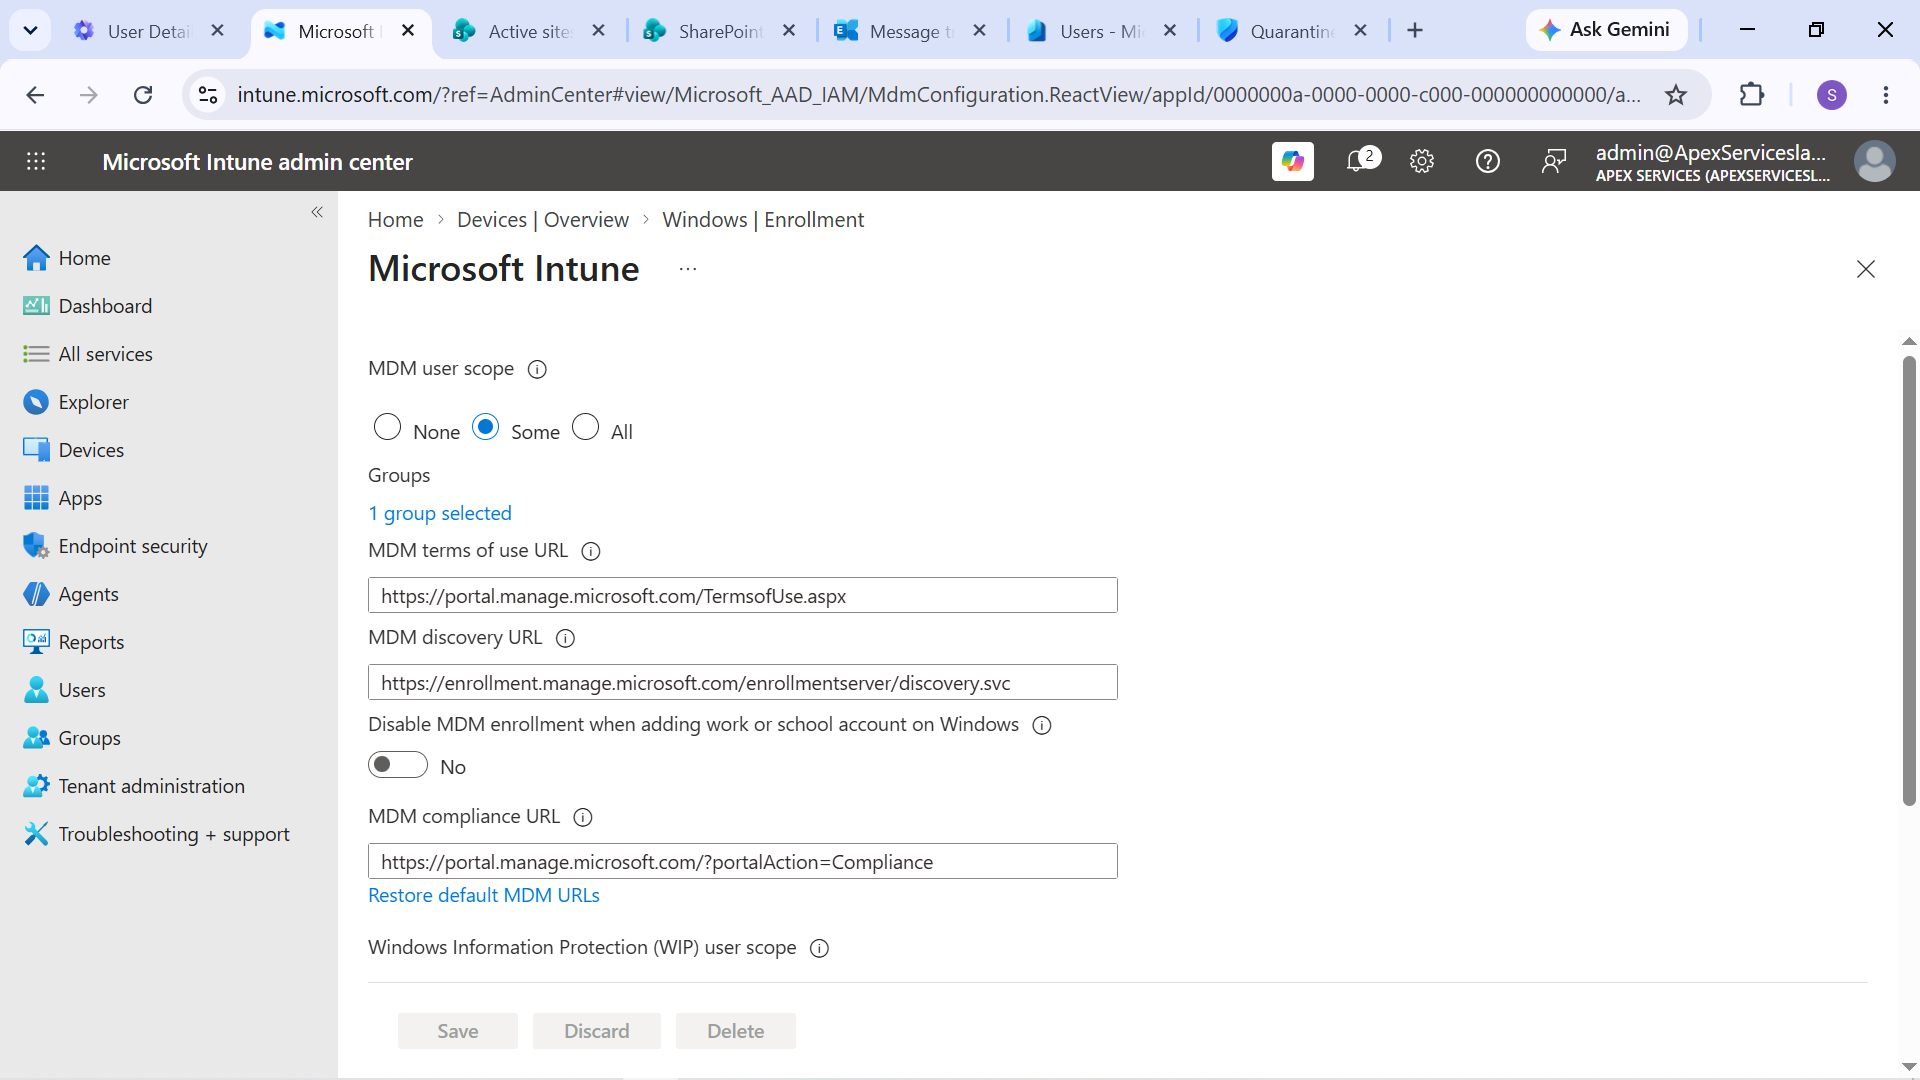Show info for Disable MDM enrollment setting

1042,726
